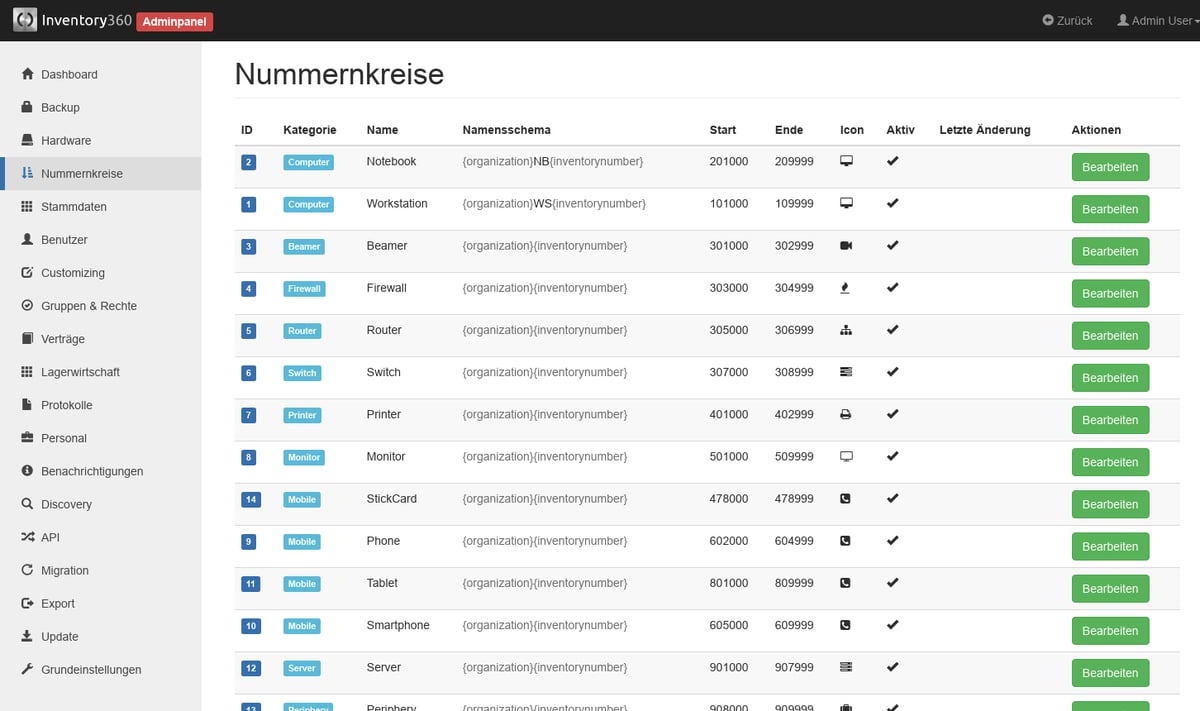Click the printer icon in Printer row
This screenshot has height=711, width=1200.
pos(846,414)
